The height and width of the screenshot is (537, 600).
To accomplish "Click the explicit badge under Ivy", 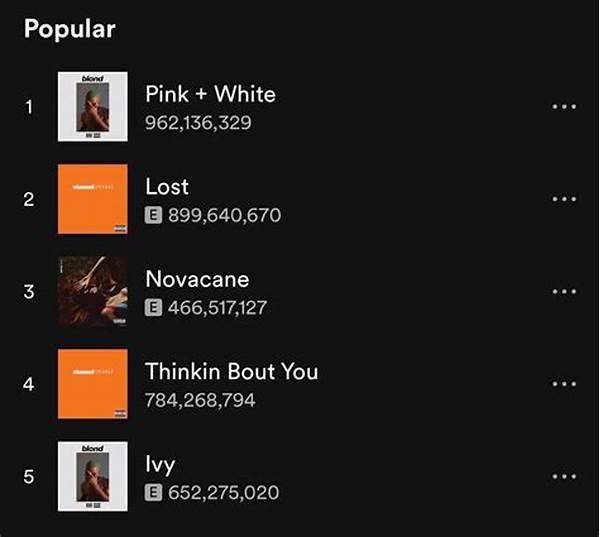I will [x=153, y=492].
